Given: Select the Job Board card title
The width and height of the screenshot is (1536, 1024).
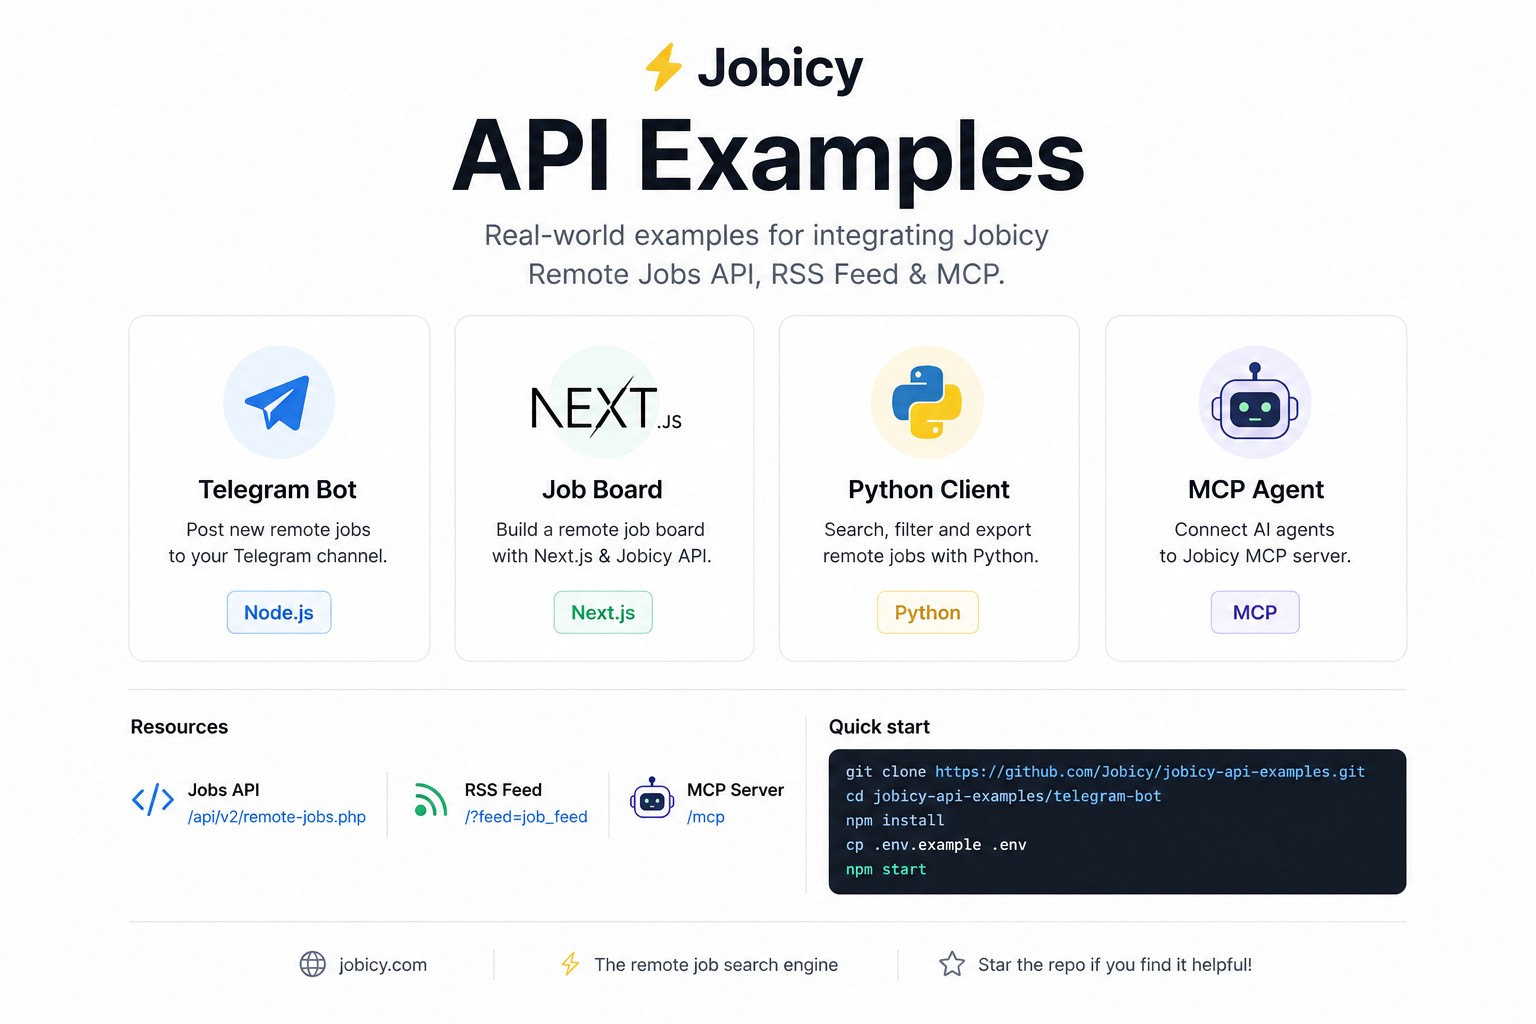Looking at the screenshot, I should [602, 489].
